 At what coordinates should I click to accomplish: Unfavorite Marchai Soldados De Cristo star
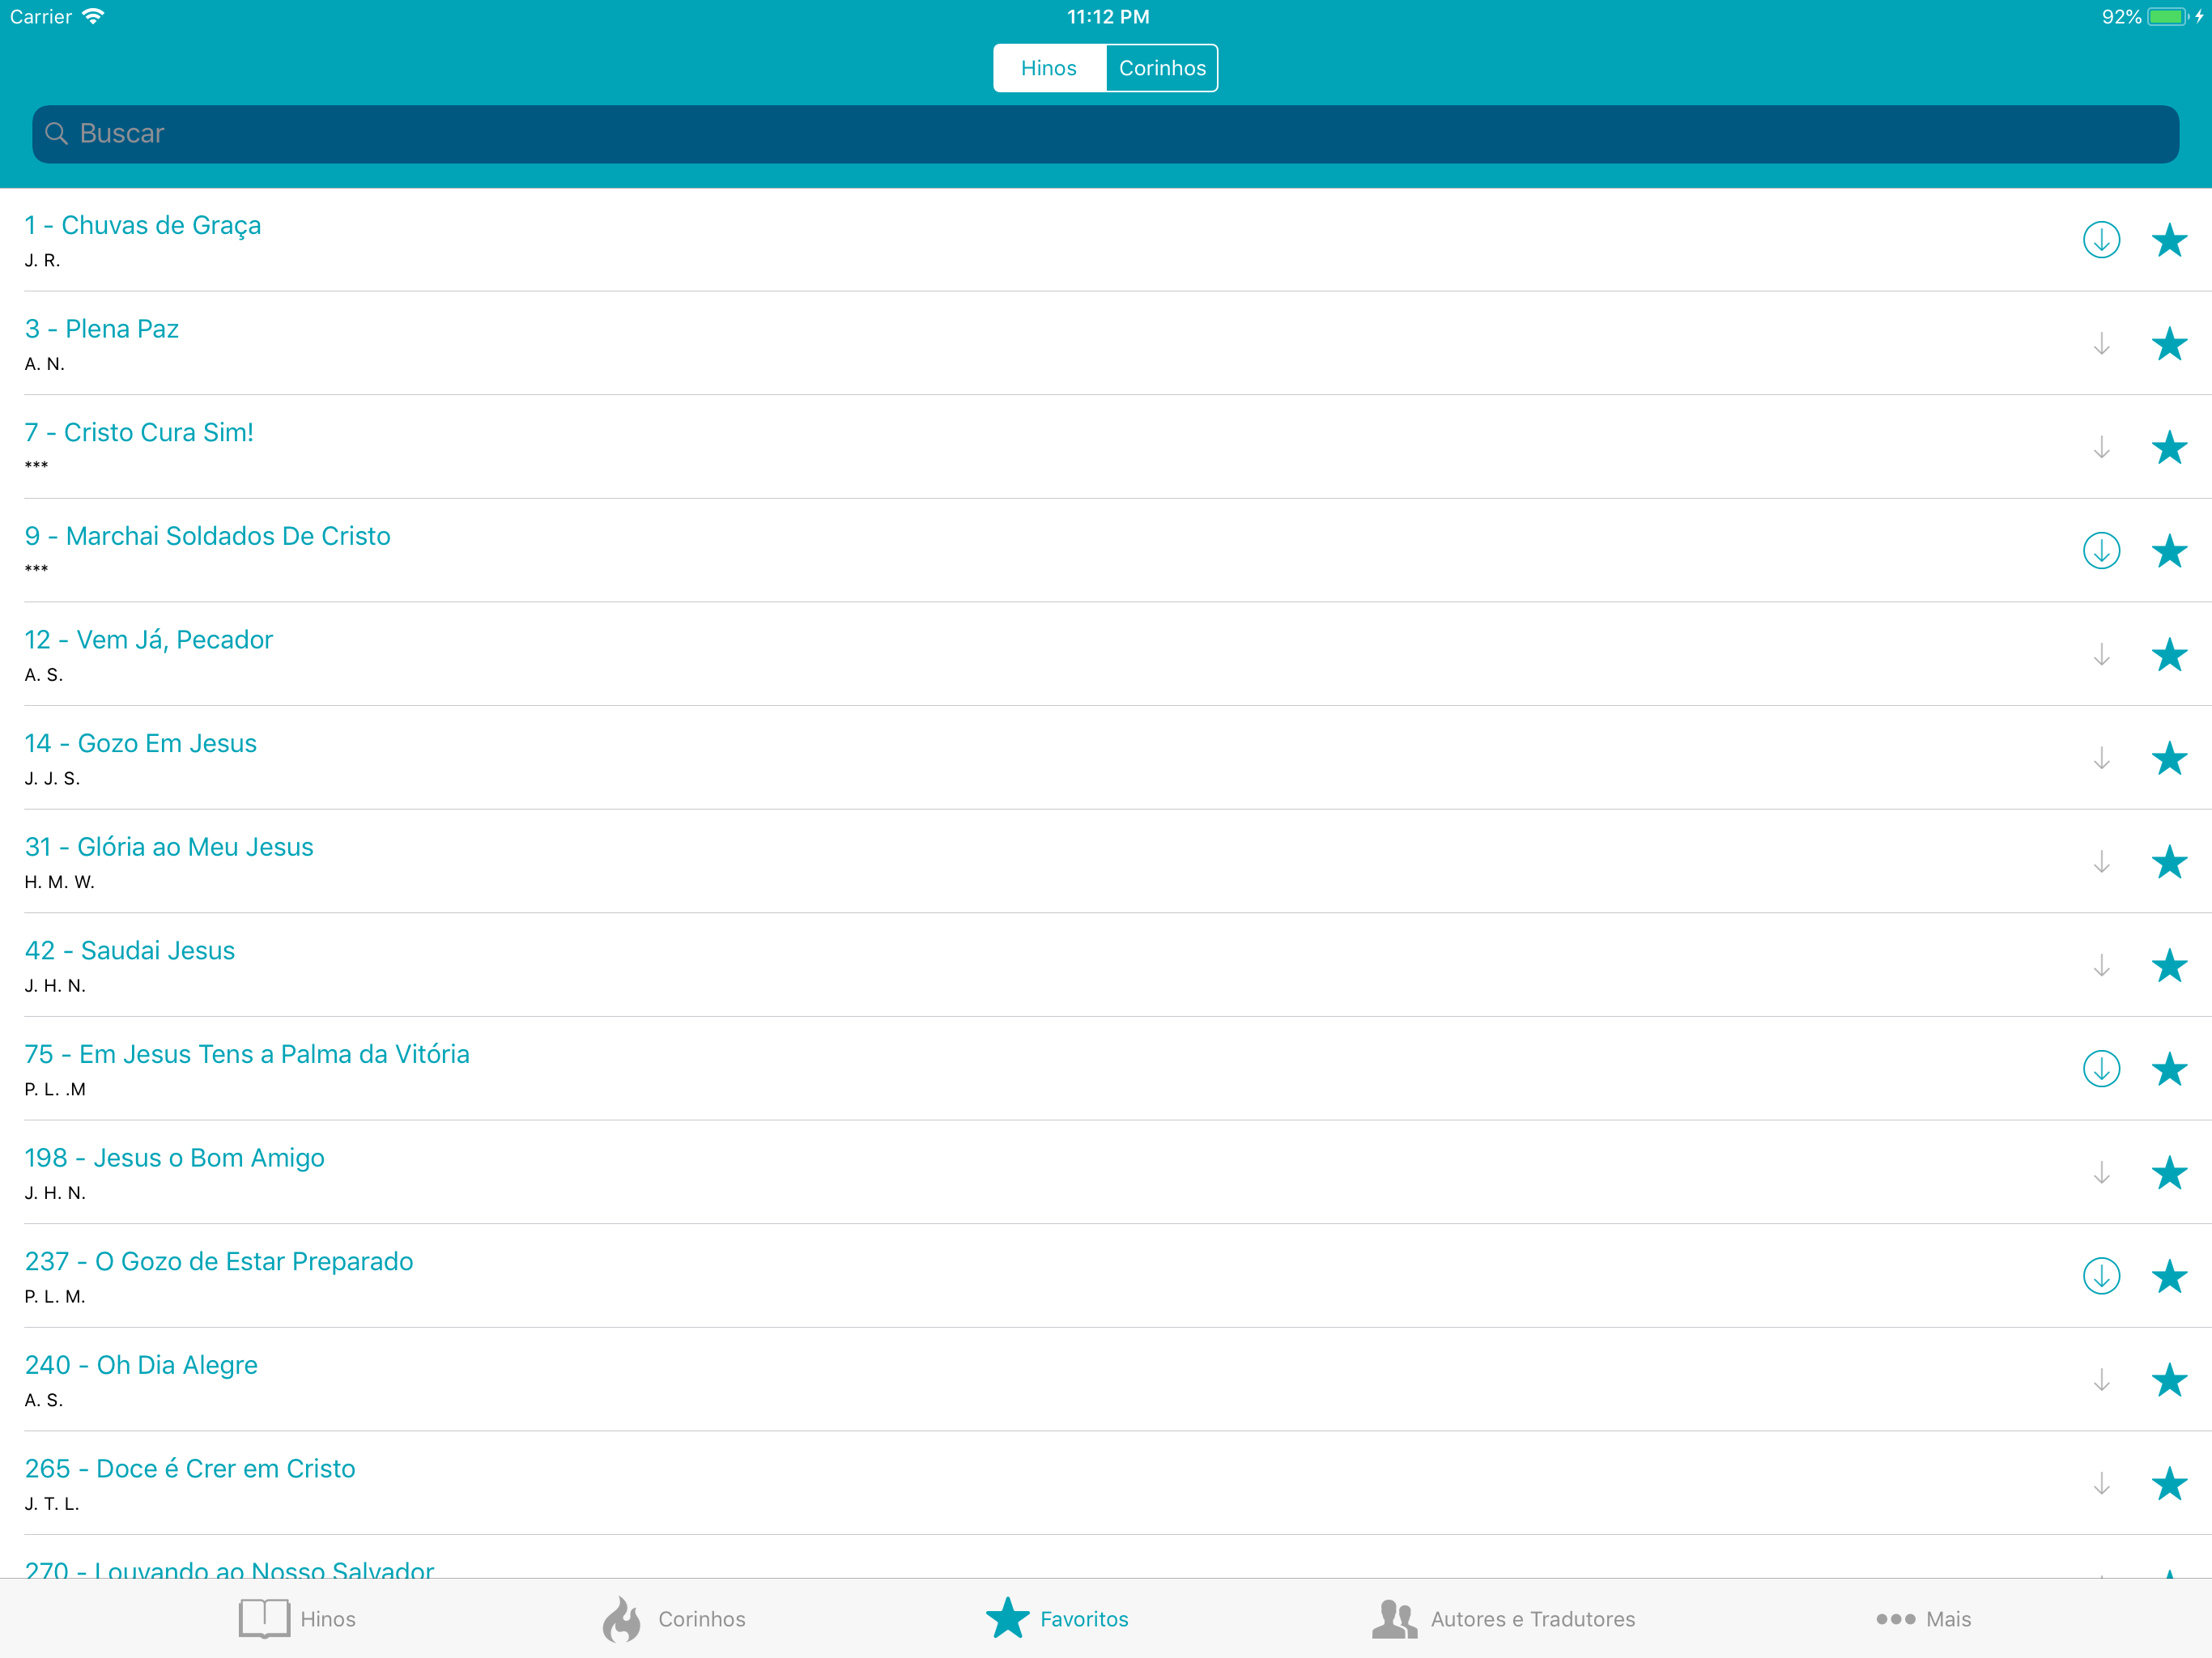pos(2169,551)
